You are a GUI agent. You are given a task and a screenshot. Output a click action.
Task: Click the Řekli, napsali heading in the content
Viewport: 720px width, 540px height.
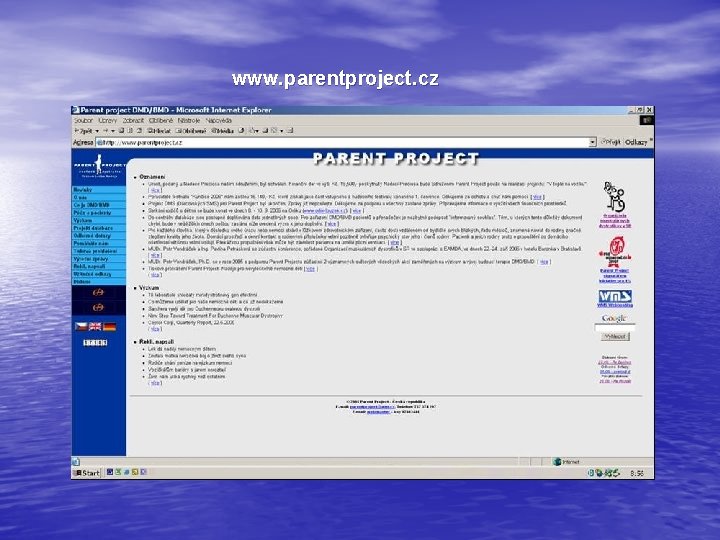(x=156, y=342)
